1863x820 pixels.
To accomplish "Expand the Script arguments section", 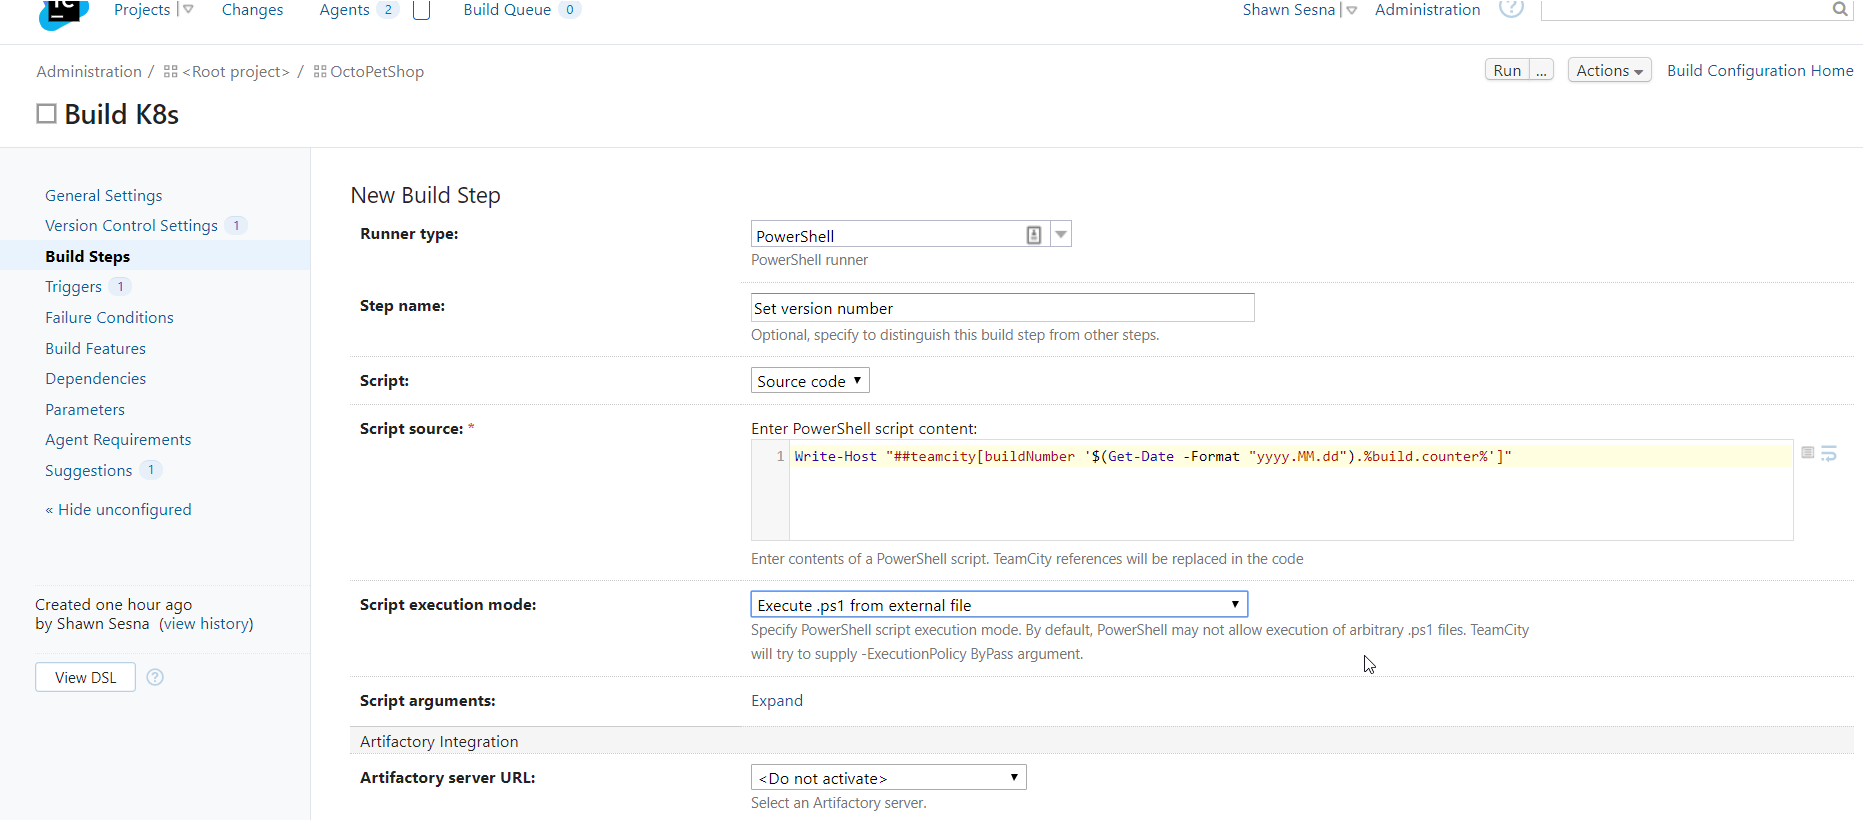I will [776, 701].
